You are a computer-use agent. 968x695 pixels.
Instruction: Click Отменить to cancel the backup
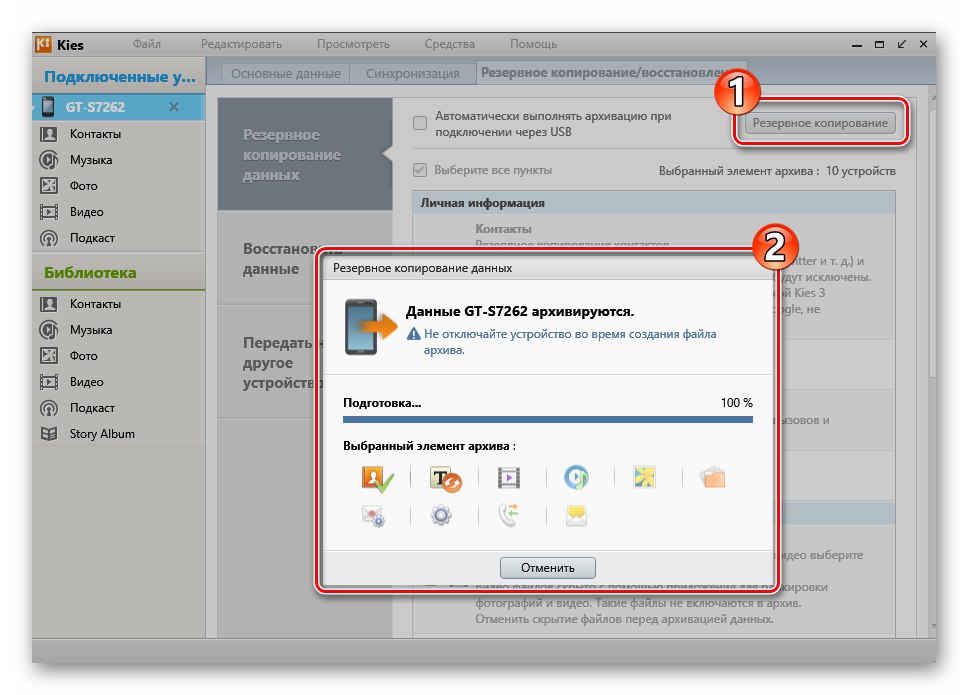(x=548, y=567)
